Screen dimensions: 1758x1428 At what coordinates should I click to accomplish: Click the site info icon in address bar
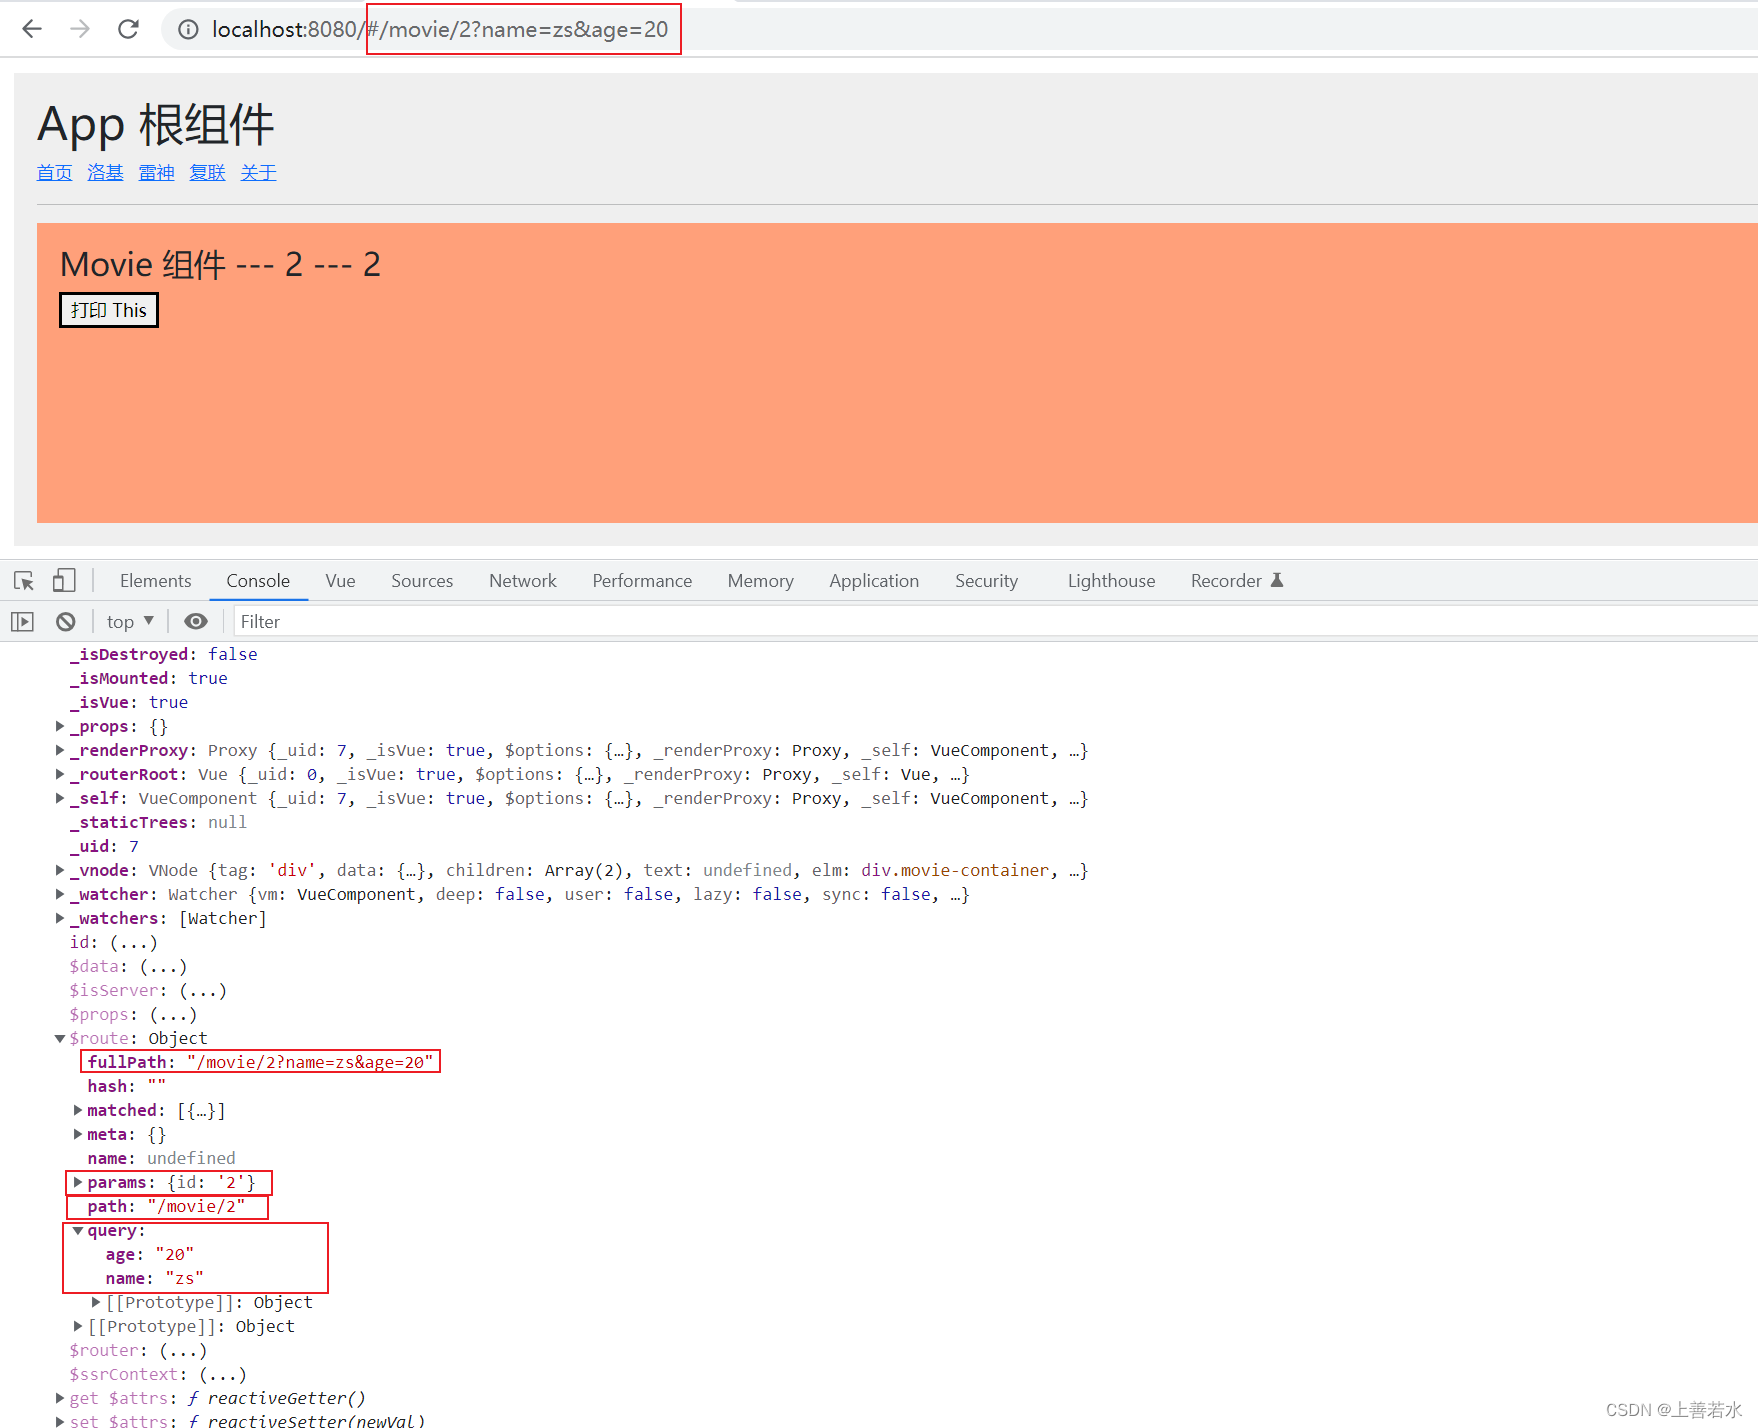[188, 30]
